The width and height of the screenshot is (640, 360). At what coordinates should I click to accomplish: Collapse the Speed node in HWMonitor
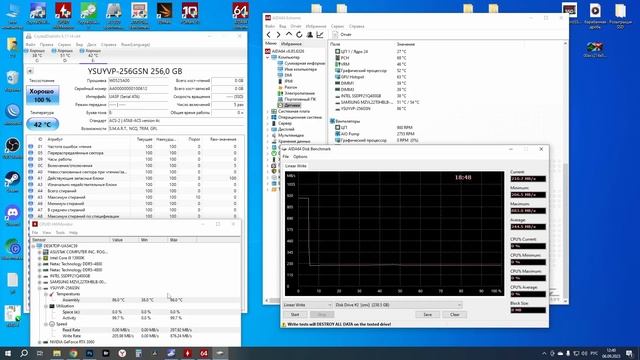46,324
